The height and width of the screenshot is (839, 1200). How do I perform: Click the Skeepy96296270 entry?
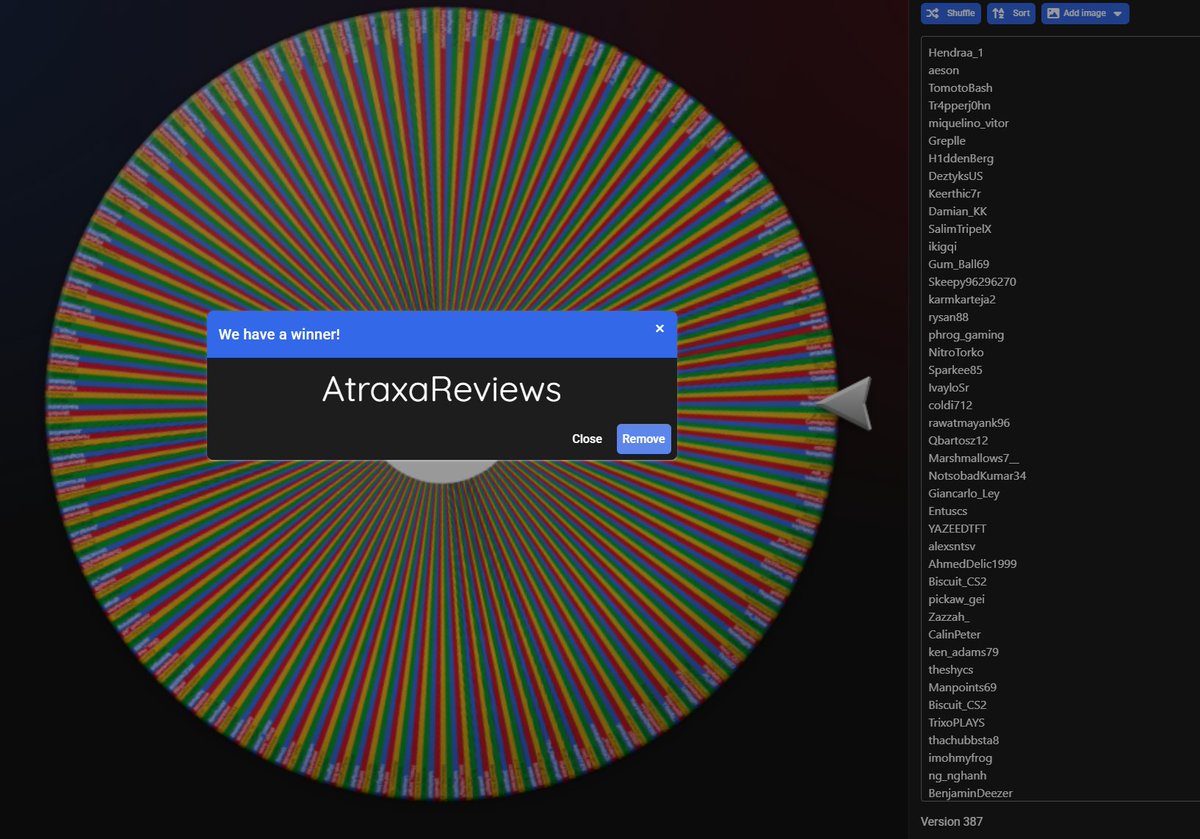coord(972,282)
